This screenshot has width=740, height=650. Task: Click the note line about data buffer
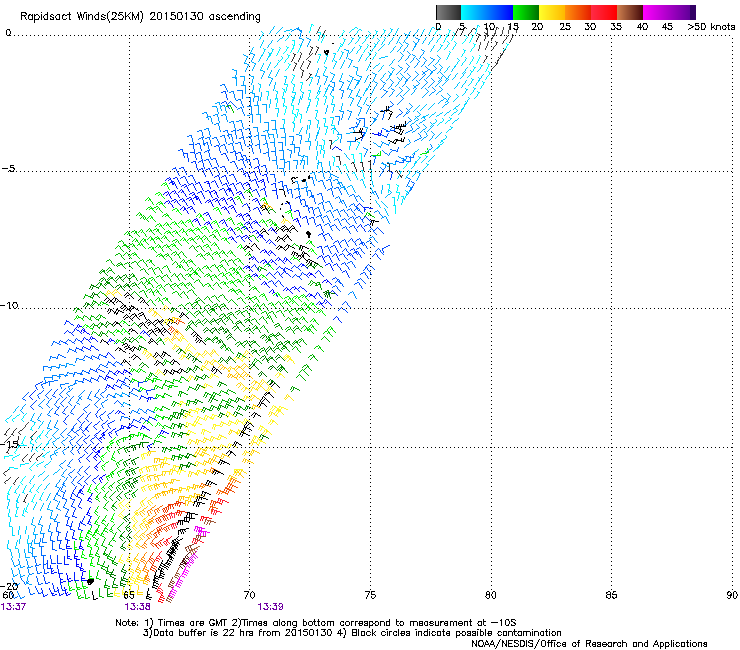(352, 633)
